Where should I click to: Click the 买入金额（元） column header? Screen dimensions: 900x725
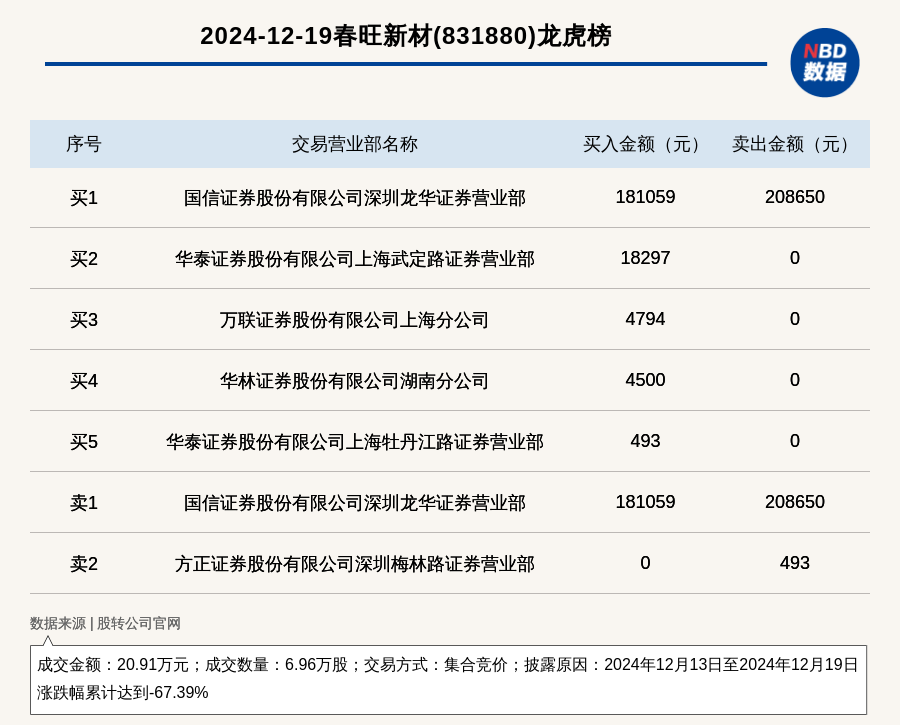[645, 144]
